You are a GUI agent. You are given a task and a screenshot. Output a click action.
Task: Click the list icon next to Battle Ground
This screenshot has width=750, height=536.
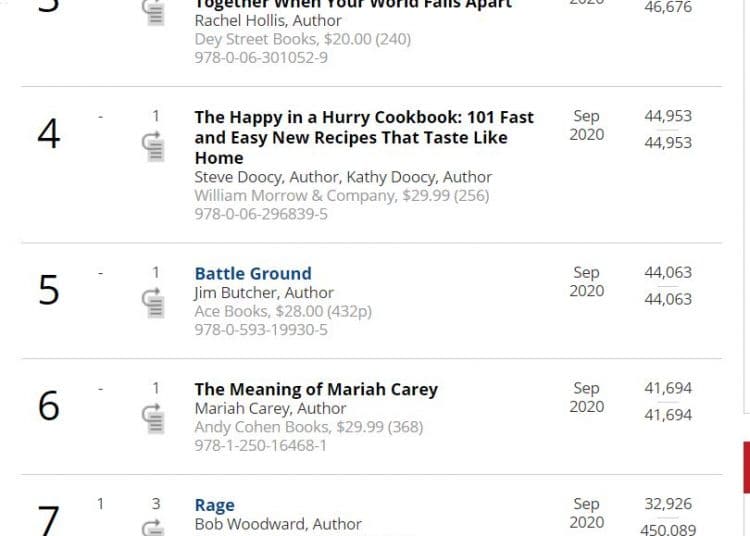155,301
